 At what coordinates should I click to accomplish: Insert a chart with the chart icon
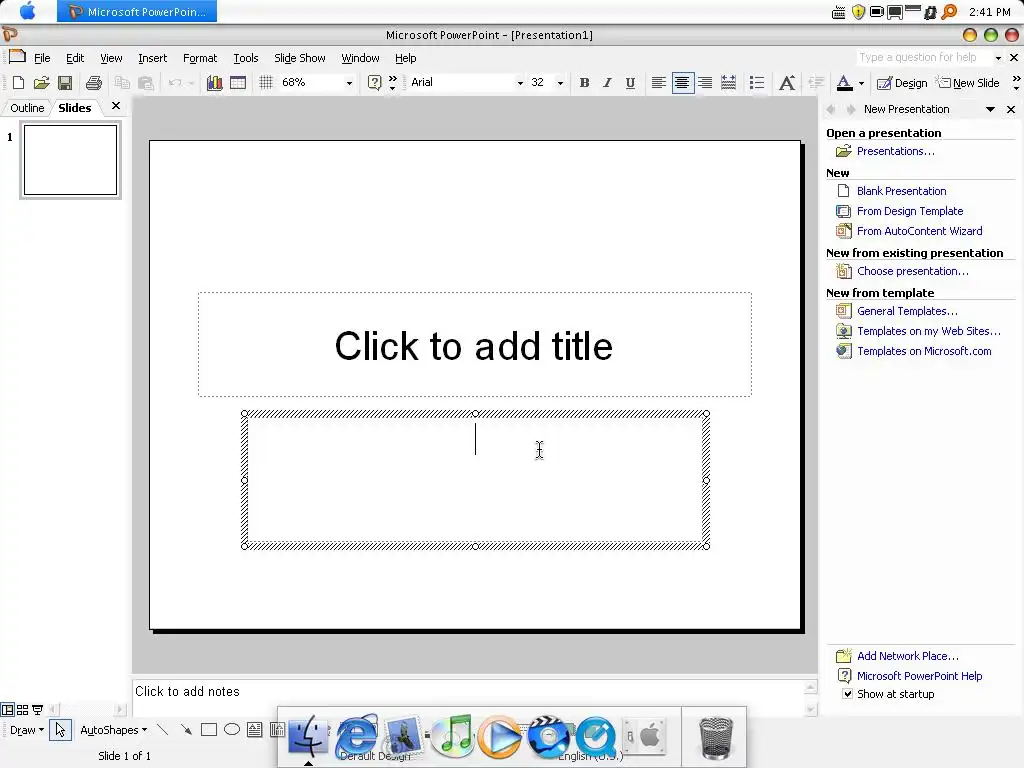(x=214, y=83)
